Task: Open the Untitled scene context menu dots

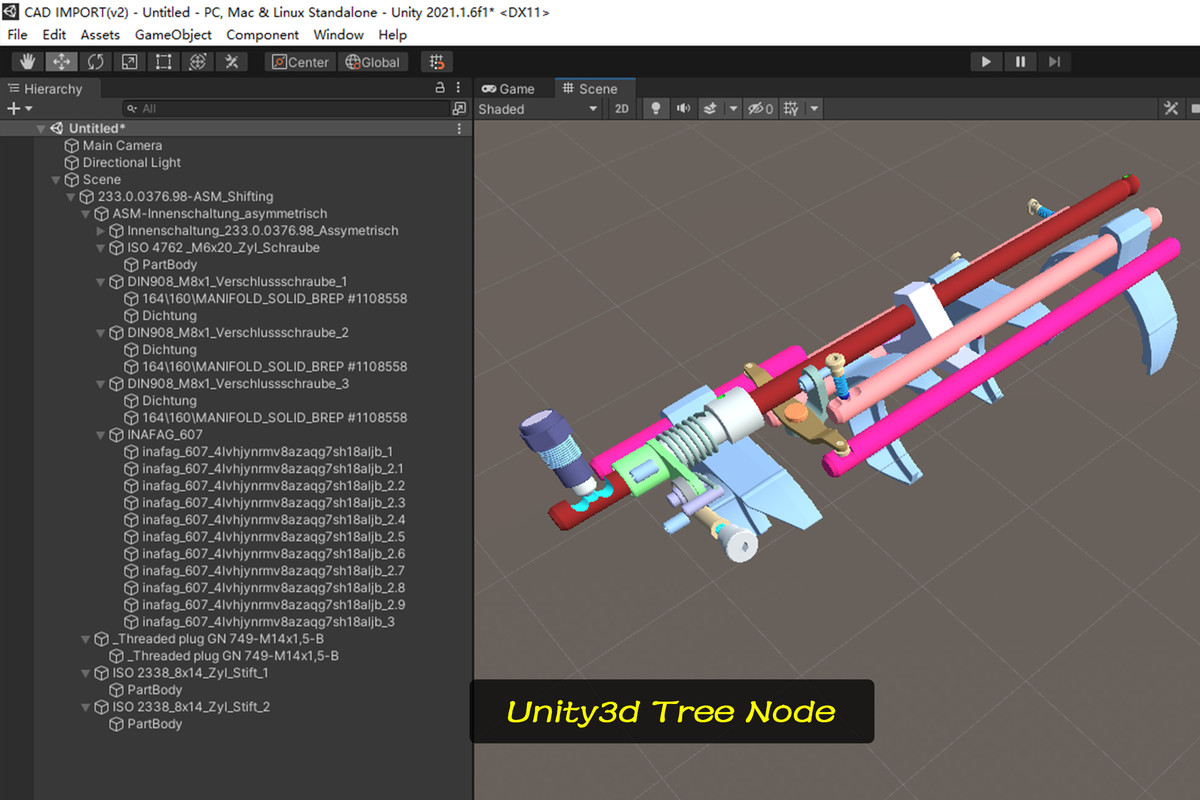Action: [459, 128]
